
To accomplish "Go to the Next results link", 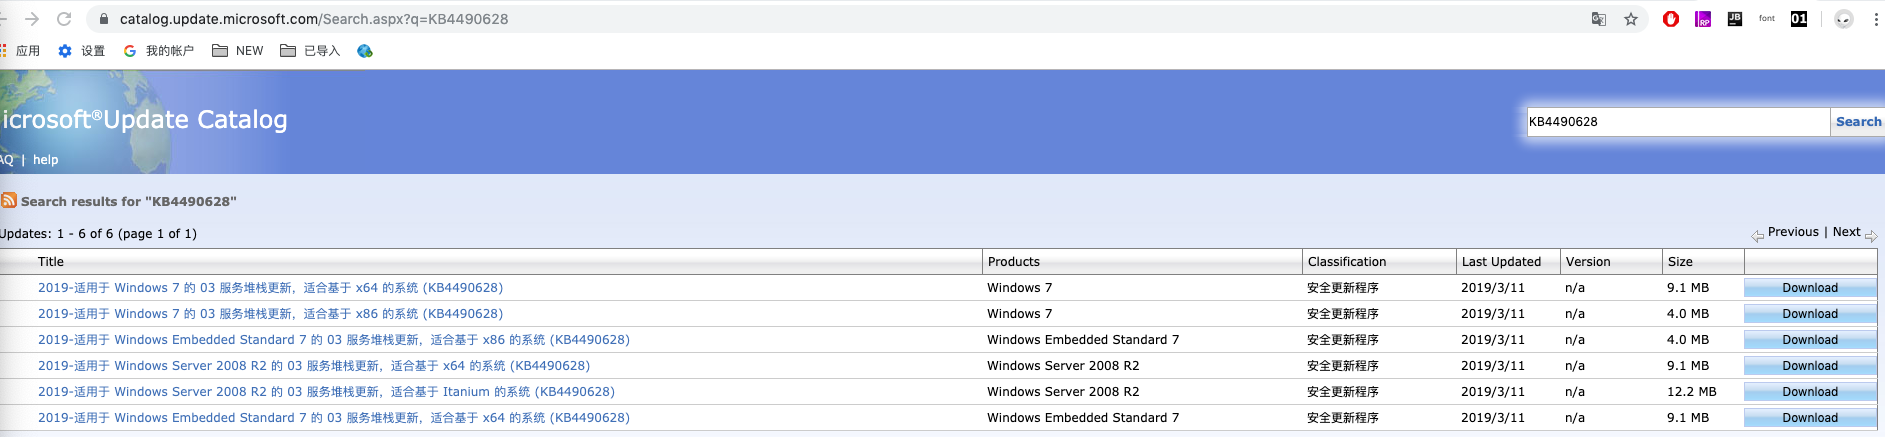I will (1847, 232).
